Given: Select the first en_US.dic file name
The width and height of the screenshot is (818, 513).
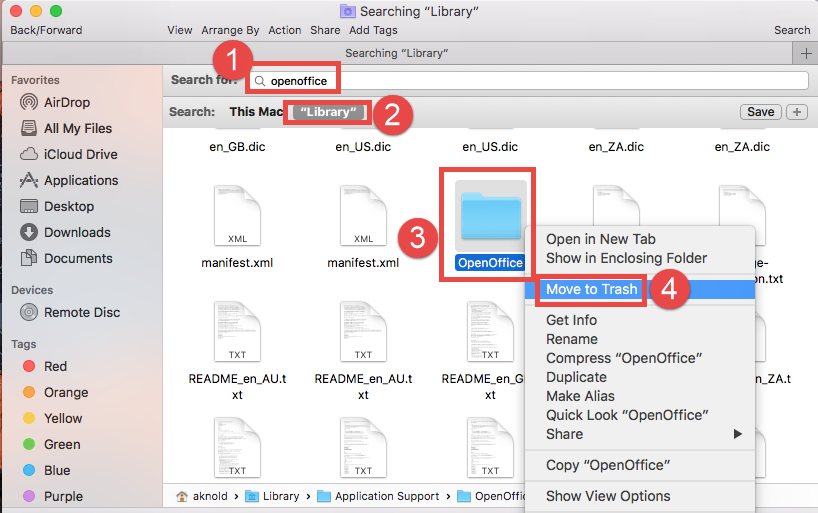Looking at the screenshot, I should coord(363,147).
